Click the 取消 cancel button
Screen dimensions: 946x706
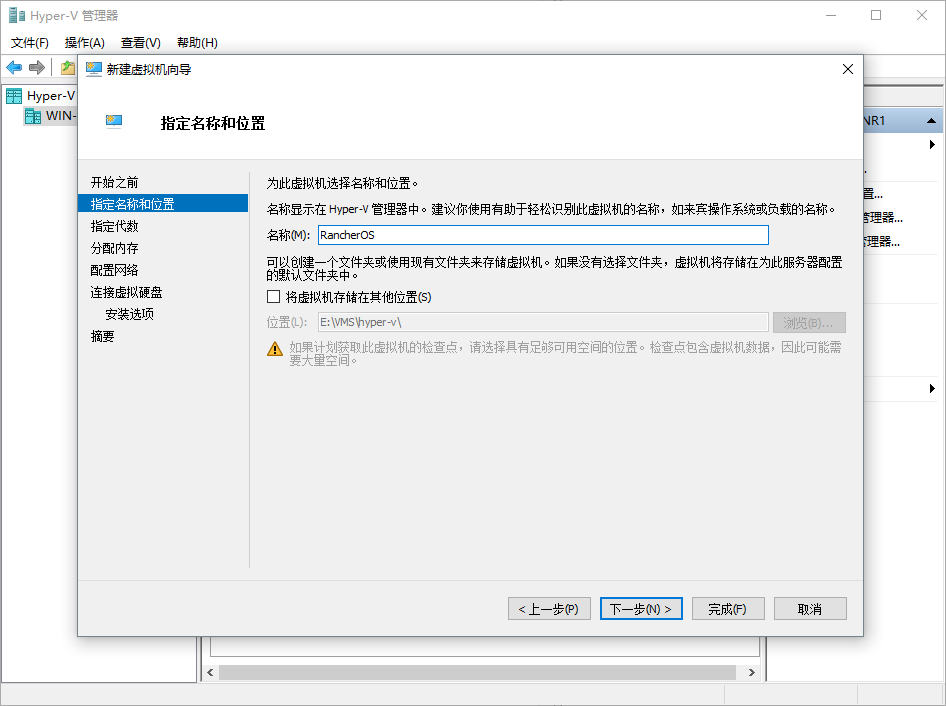[x=810, y=609]
